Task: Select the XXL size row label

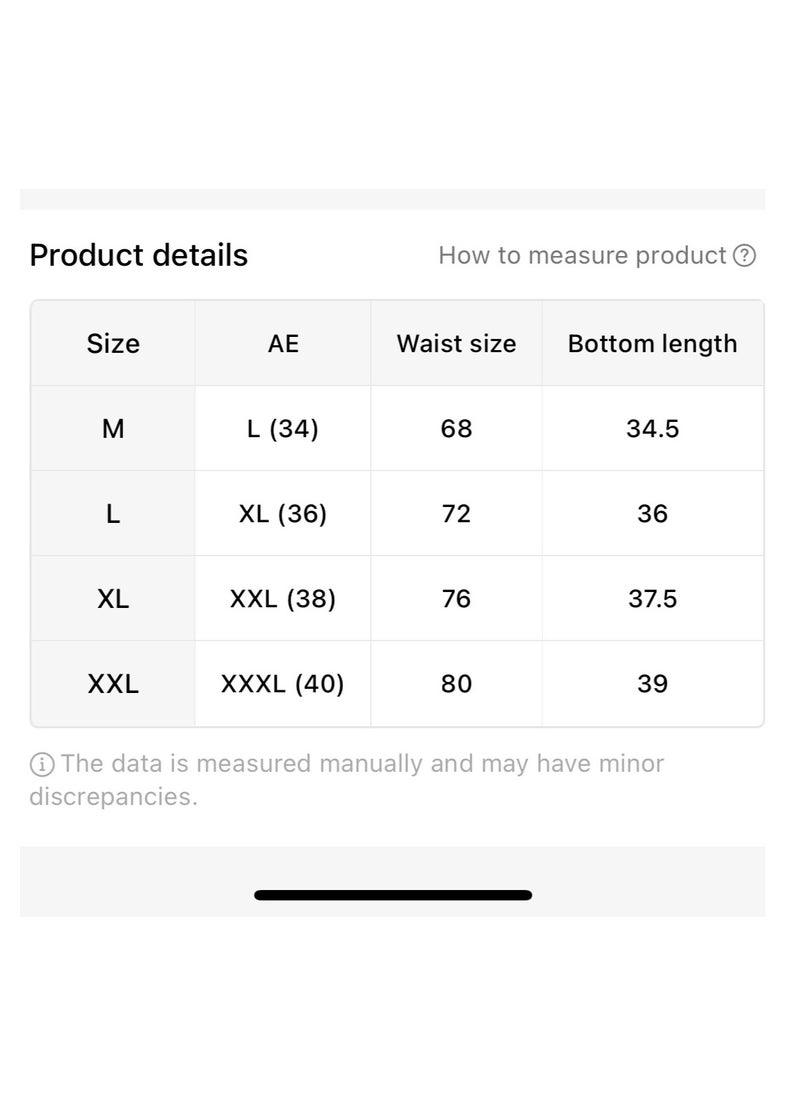Action: coord(113,684)
